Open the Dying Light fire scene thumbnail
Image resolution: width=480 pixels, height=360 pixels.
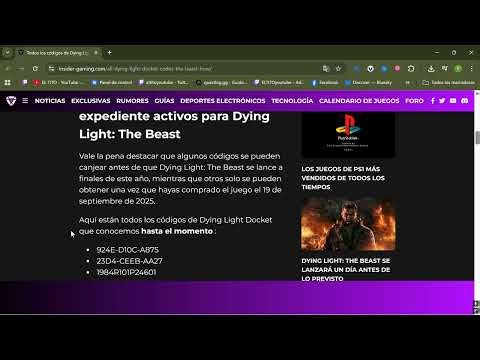pos(348,224)
